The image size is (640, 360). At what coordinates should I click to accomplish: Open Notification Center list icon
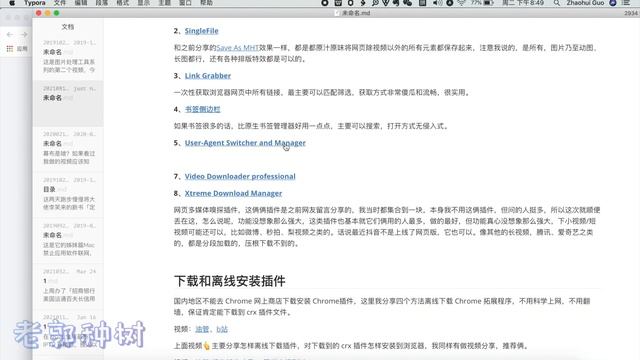(626, 3)
